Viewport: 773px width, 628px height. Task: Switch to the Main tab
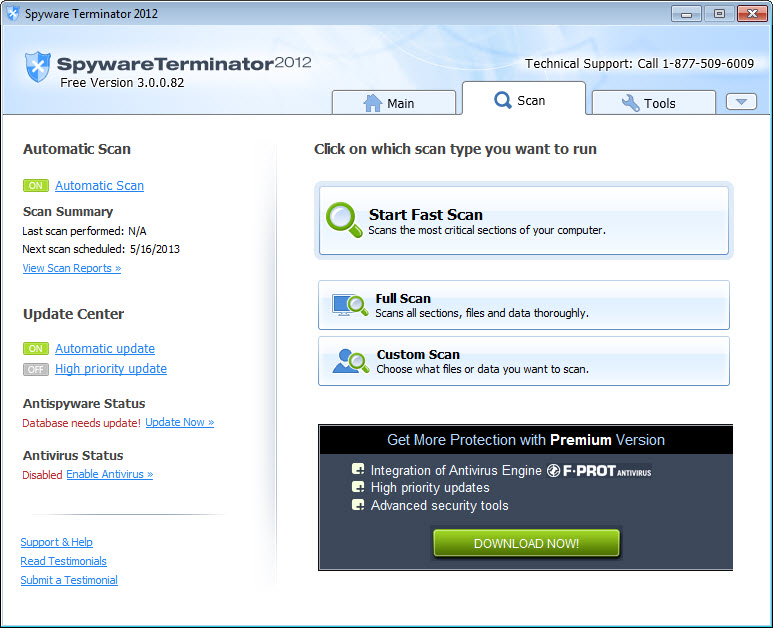coord(394,102)
